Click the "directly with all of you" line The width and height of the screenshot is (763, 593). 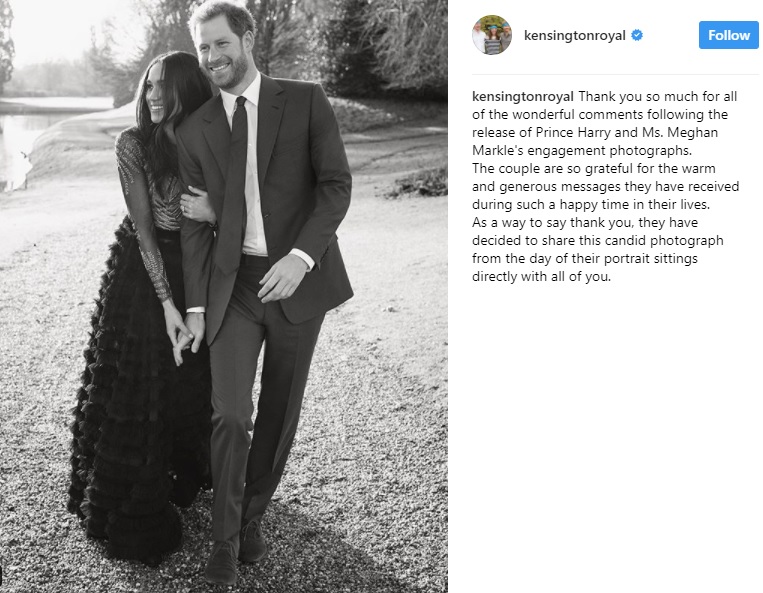[x=541, y=276]
